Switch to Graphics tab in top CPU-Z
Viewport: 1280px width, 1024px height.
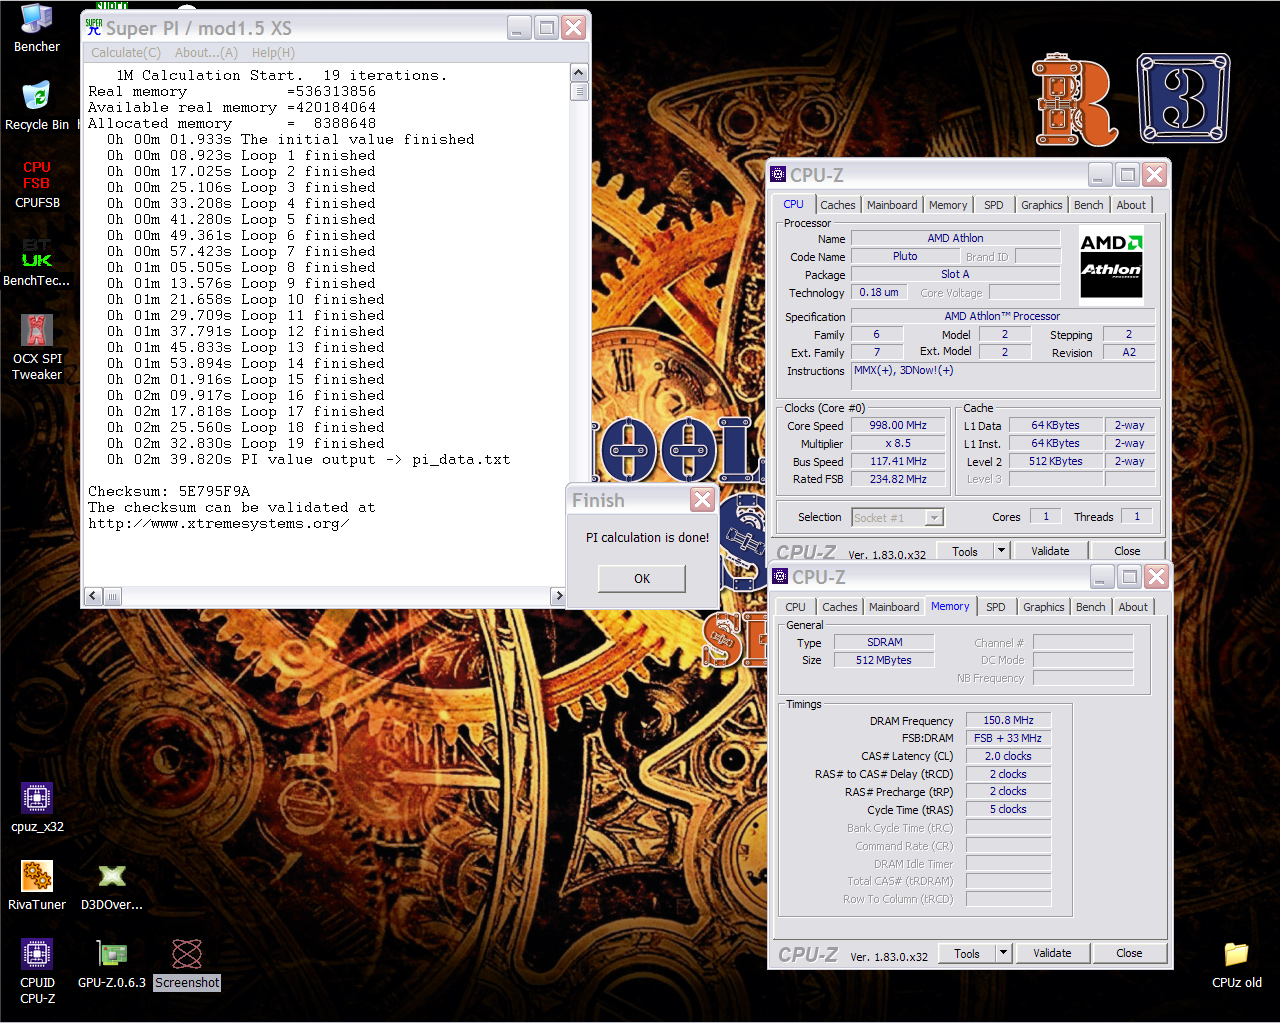(1042, 205)
